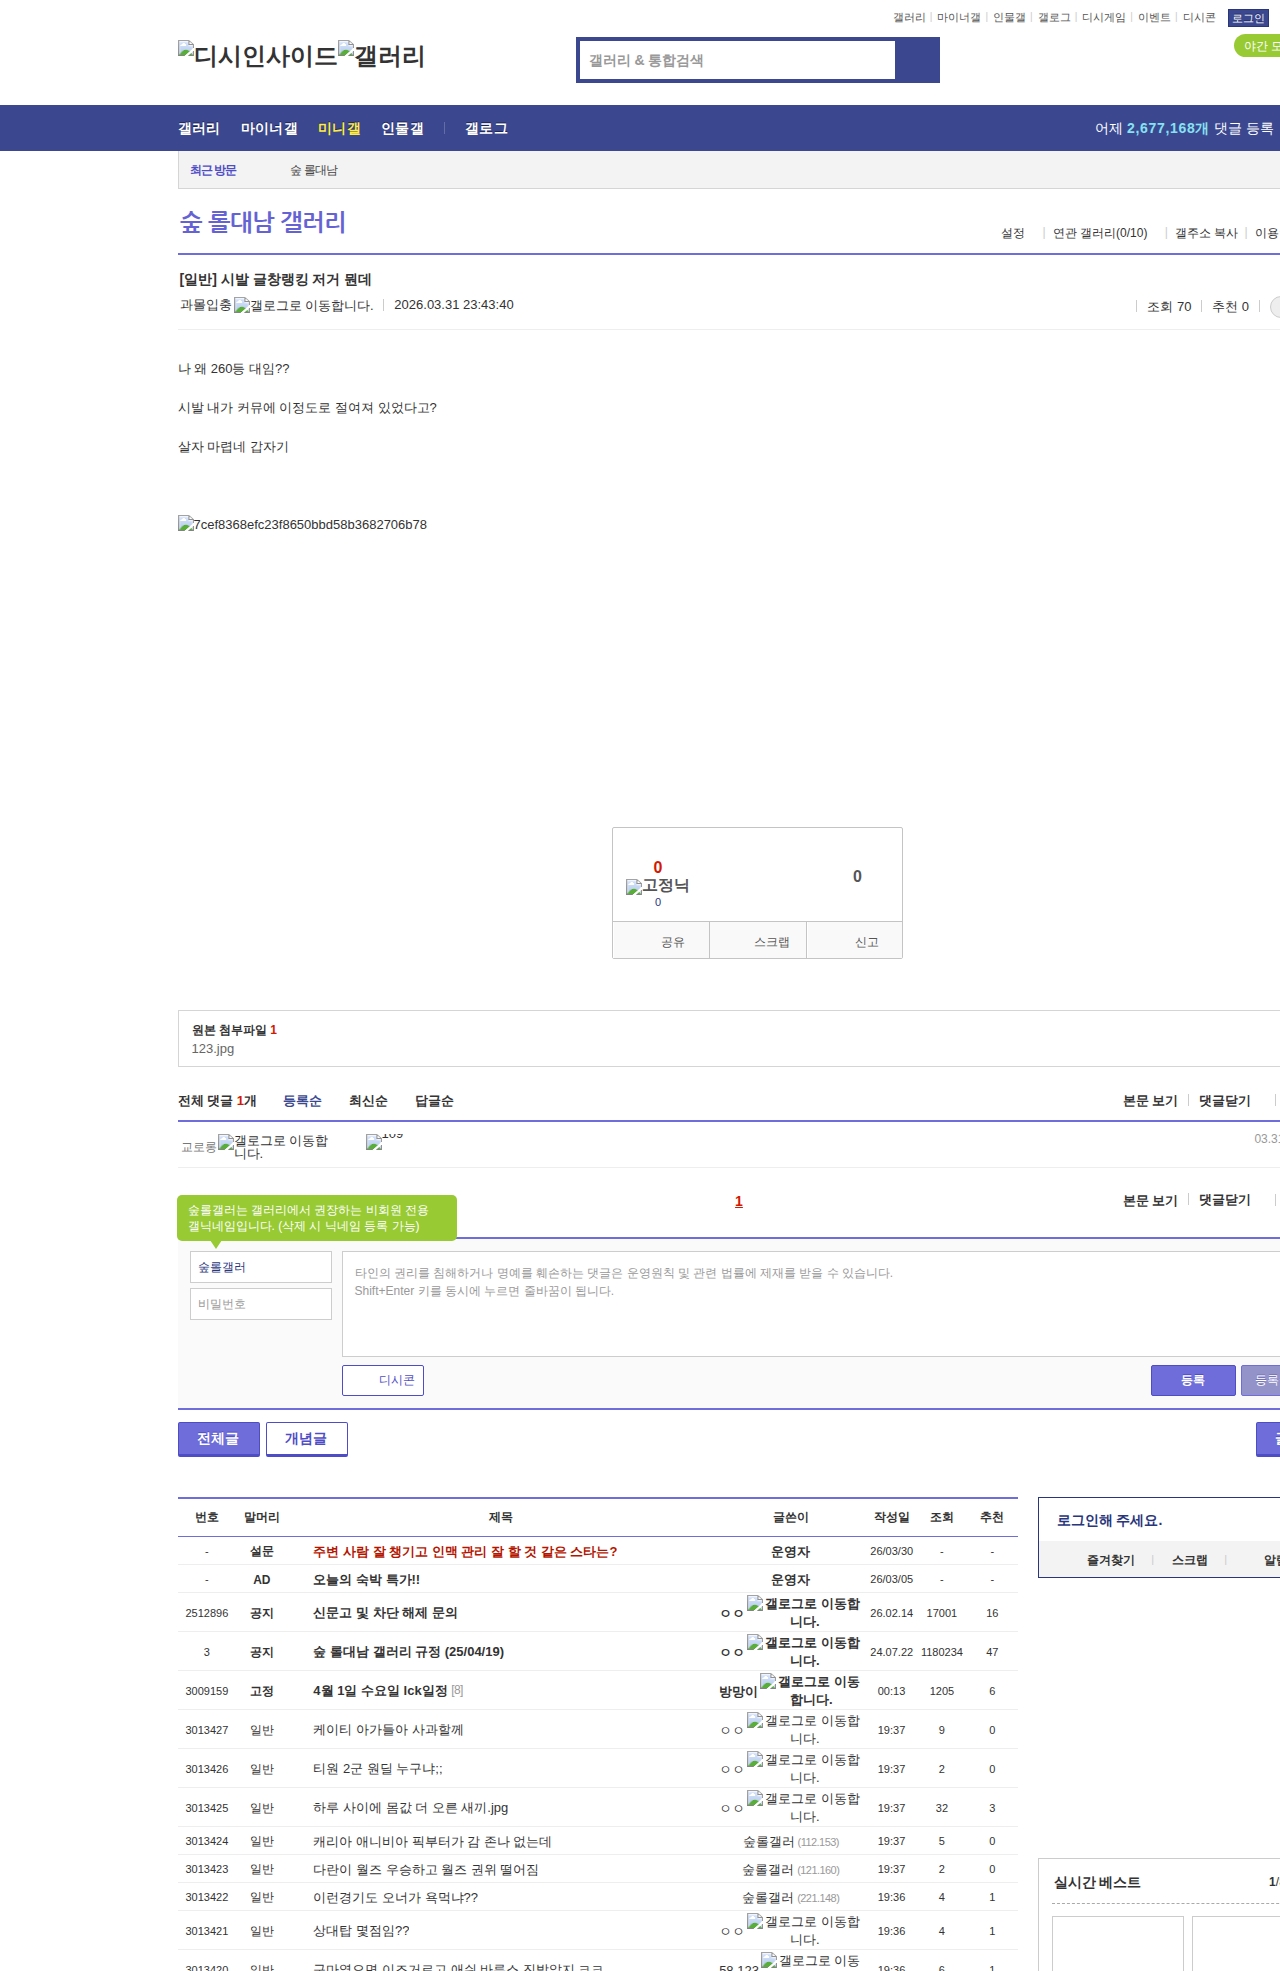Viewport: 1280px width, 1971px height.
Task: Open the 디시콘 picker button
Action: click(383, 1380)
